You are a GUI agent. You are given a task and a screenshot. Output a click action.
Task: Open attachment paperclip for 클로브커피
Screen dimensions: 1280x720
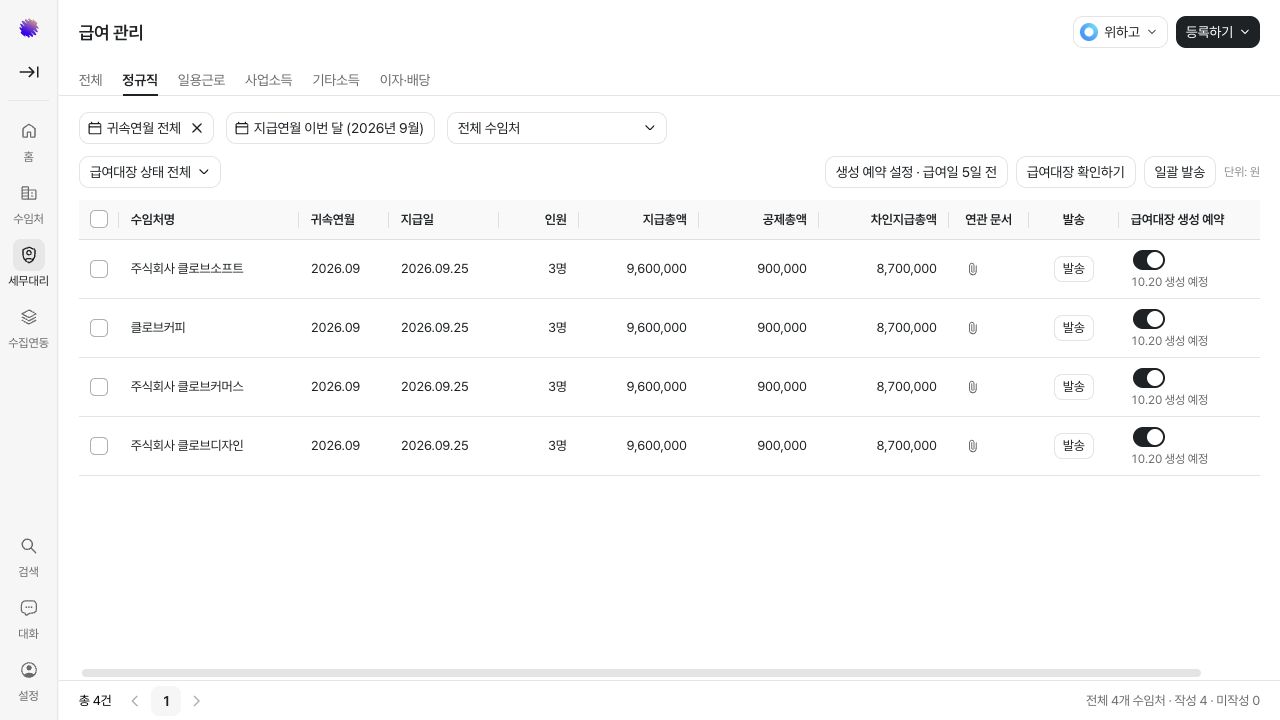point(973,328)
